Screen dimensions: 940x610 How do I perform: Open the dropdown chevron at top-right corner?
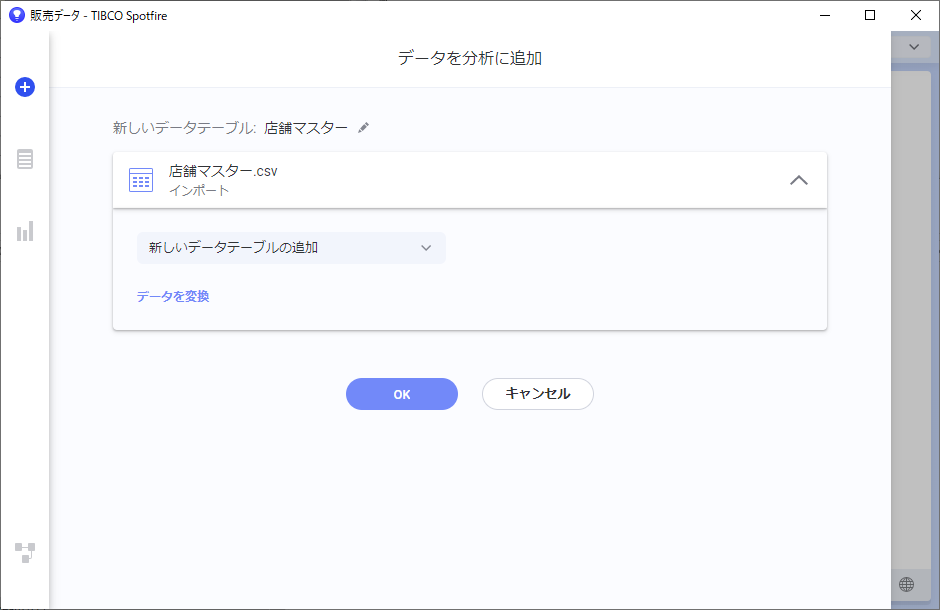(x=914, y=47)
